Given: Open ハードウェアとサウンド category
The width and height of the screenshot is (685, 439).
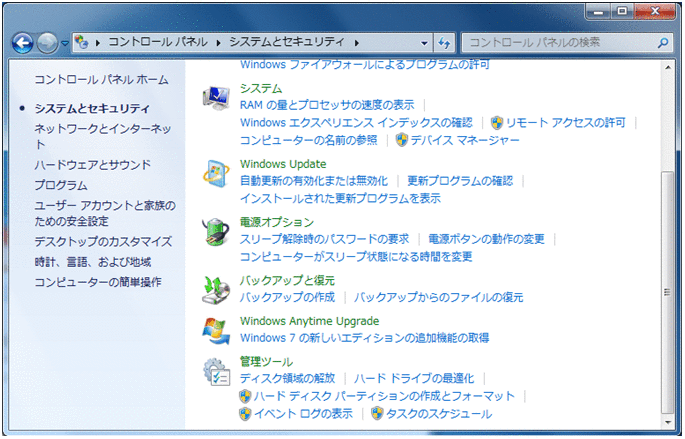Looking at the screenshot, I should tap(93, 165).
